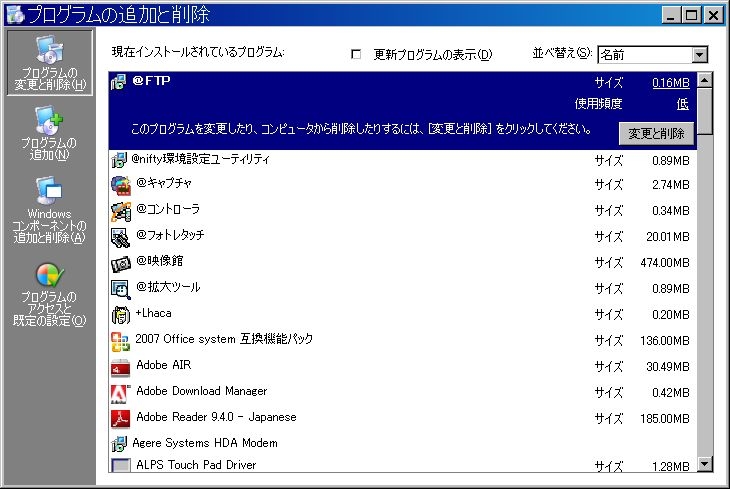Screen dimensions: 730x489
Task: Select the @コントローラ entry
Action: (x=403, y=211)
